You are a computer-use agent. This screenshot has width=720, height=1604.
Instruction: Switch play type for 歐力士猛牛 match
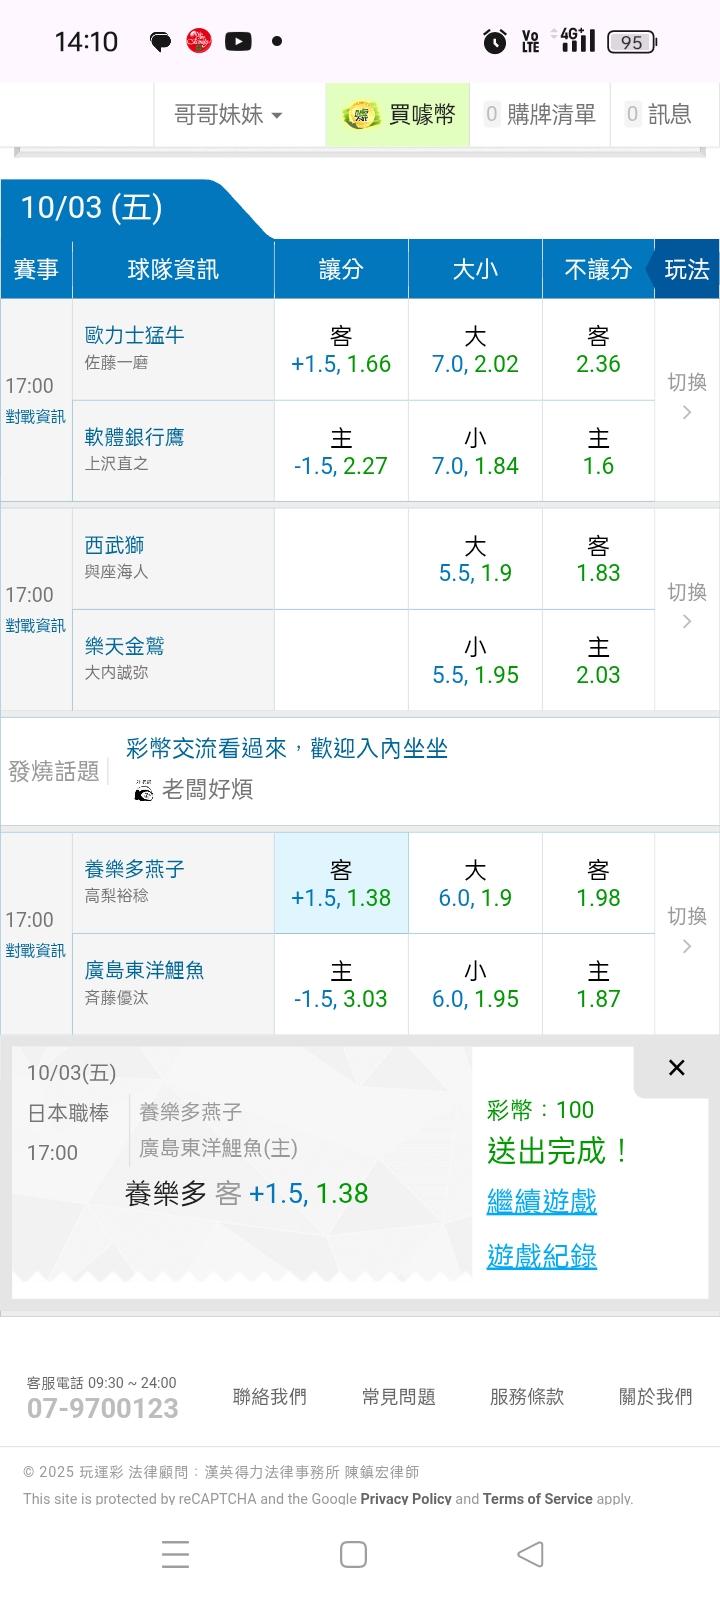tap(687, 396)
